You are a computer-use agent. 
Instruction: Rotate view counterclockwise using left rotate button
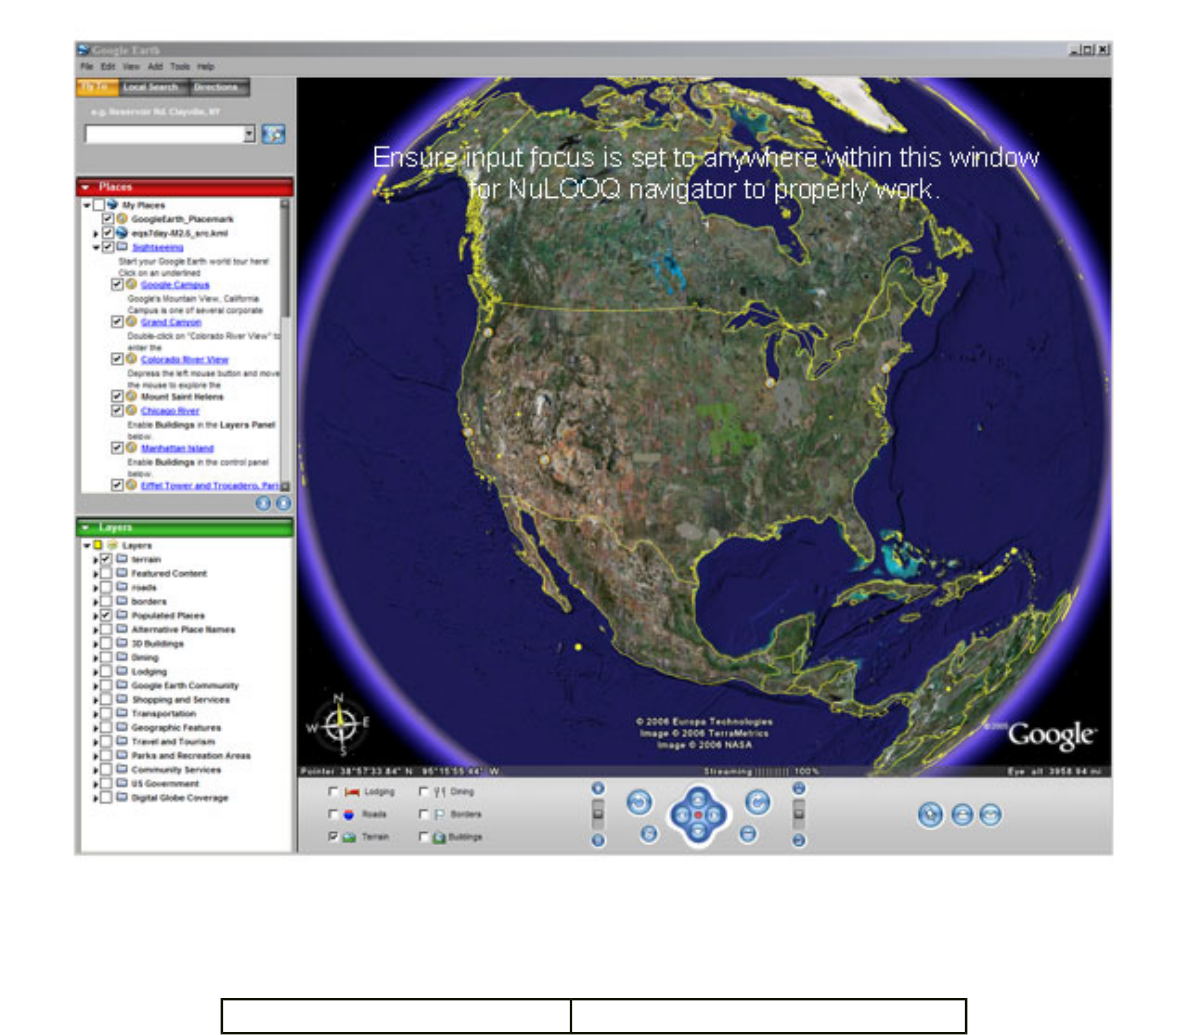[639, 802]
